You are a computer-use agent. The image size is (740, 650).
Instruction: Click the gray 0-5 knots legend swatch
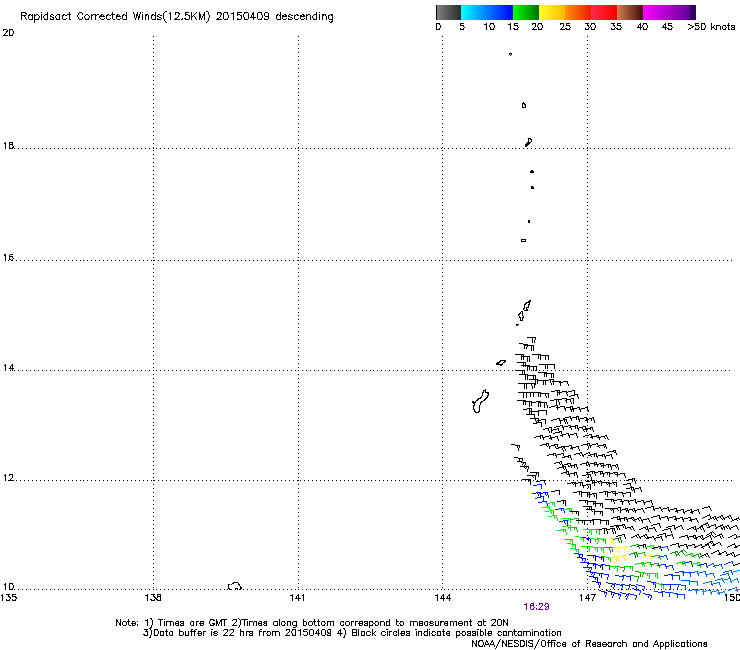[448, 12]
